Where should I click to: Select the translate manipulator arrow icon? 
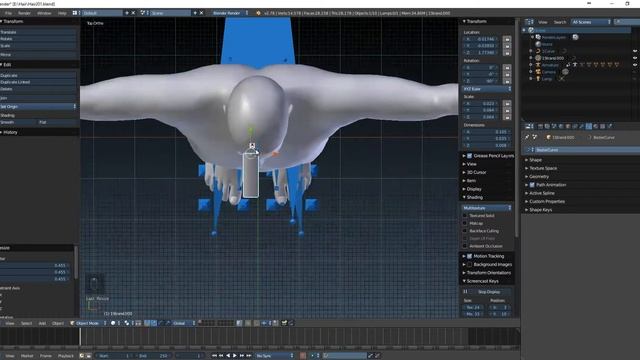click(154, 323)
